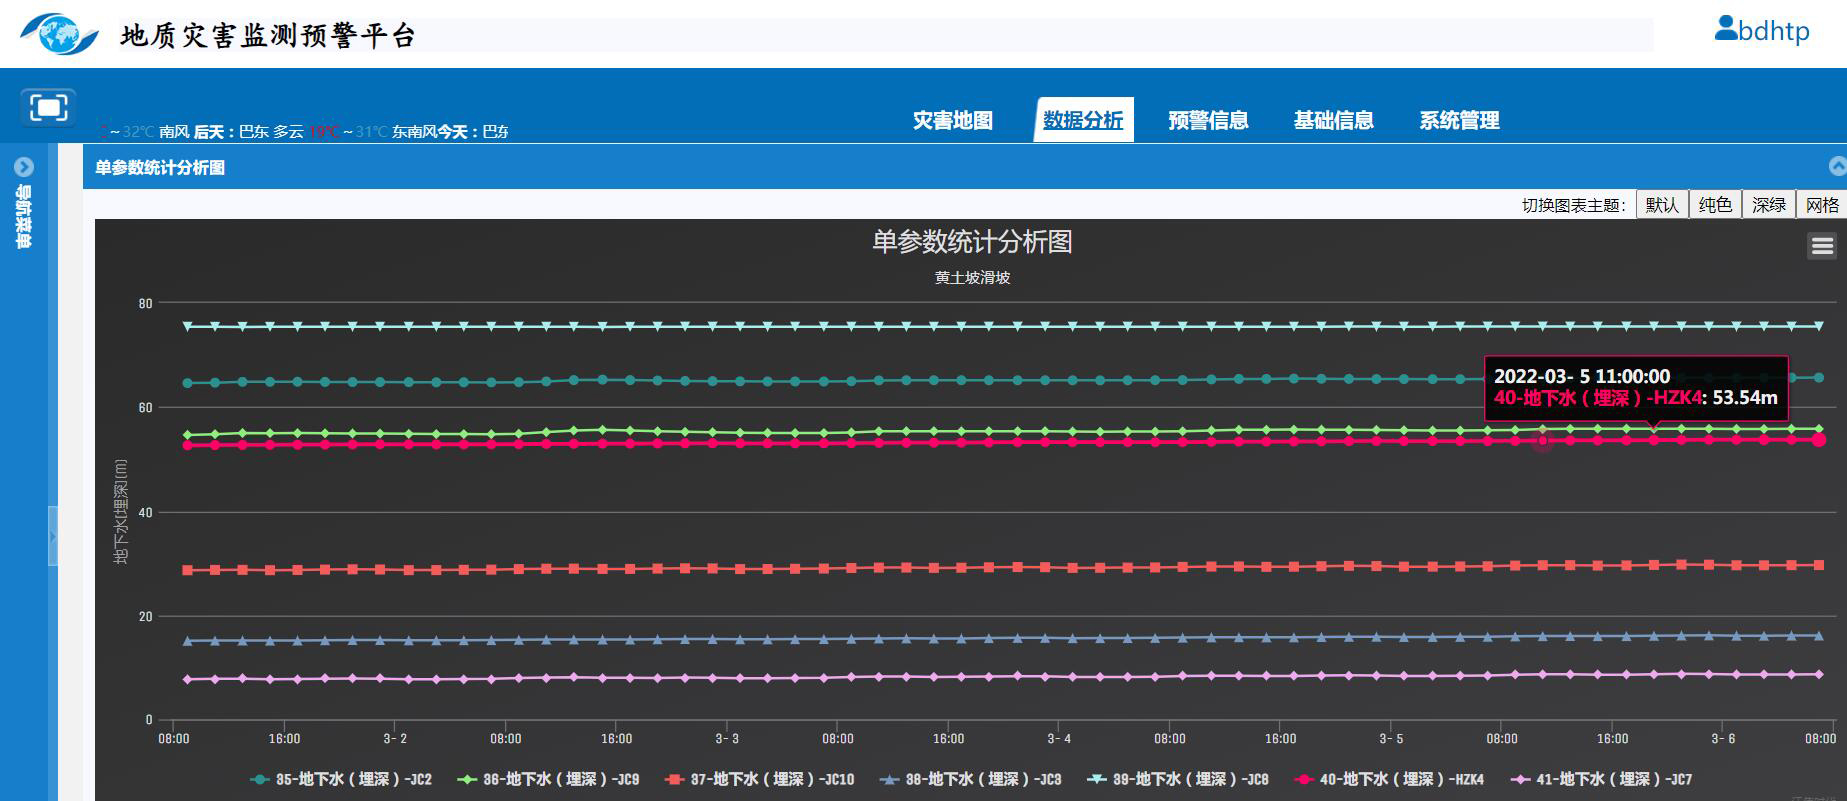
Task: Open the chart hamburger export menu
Action: coord(1822,246)
